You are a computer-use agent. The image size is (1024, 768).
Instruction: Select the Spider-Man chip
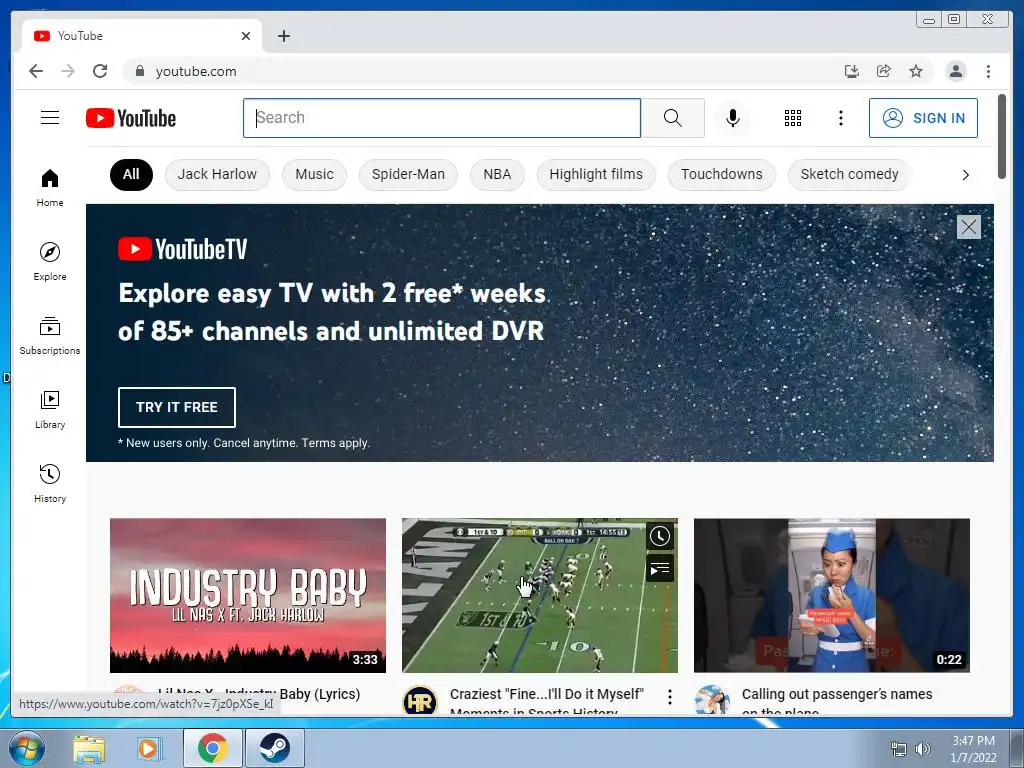click(408, 174)
